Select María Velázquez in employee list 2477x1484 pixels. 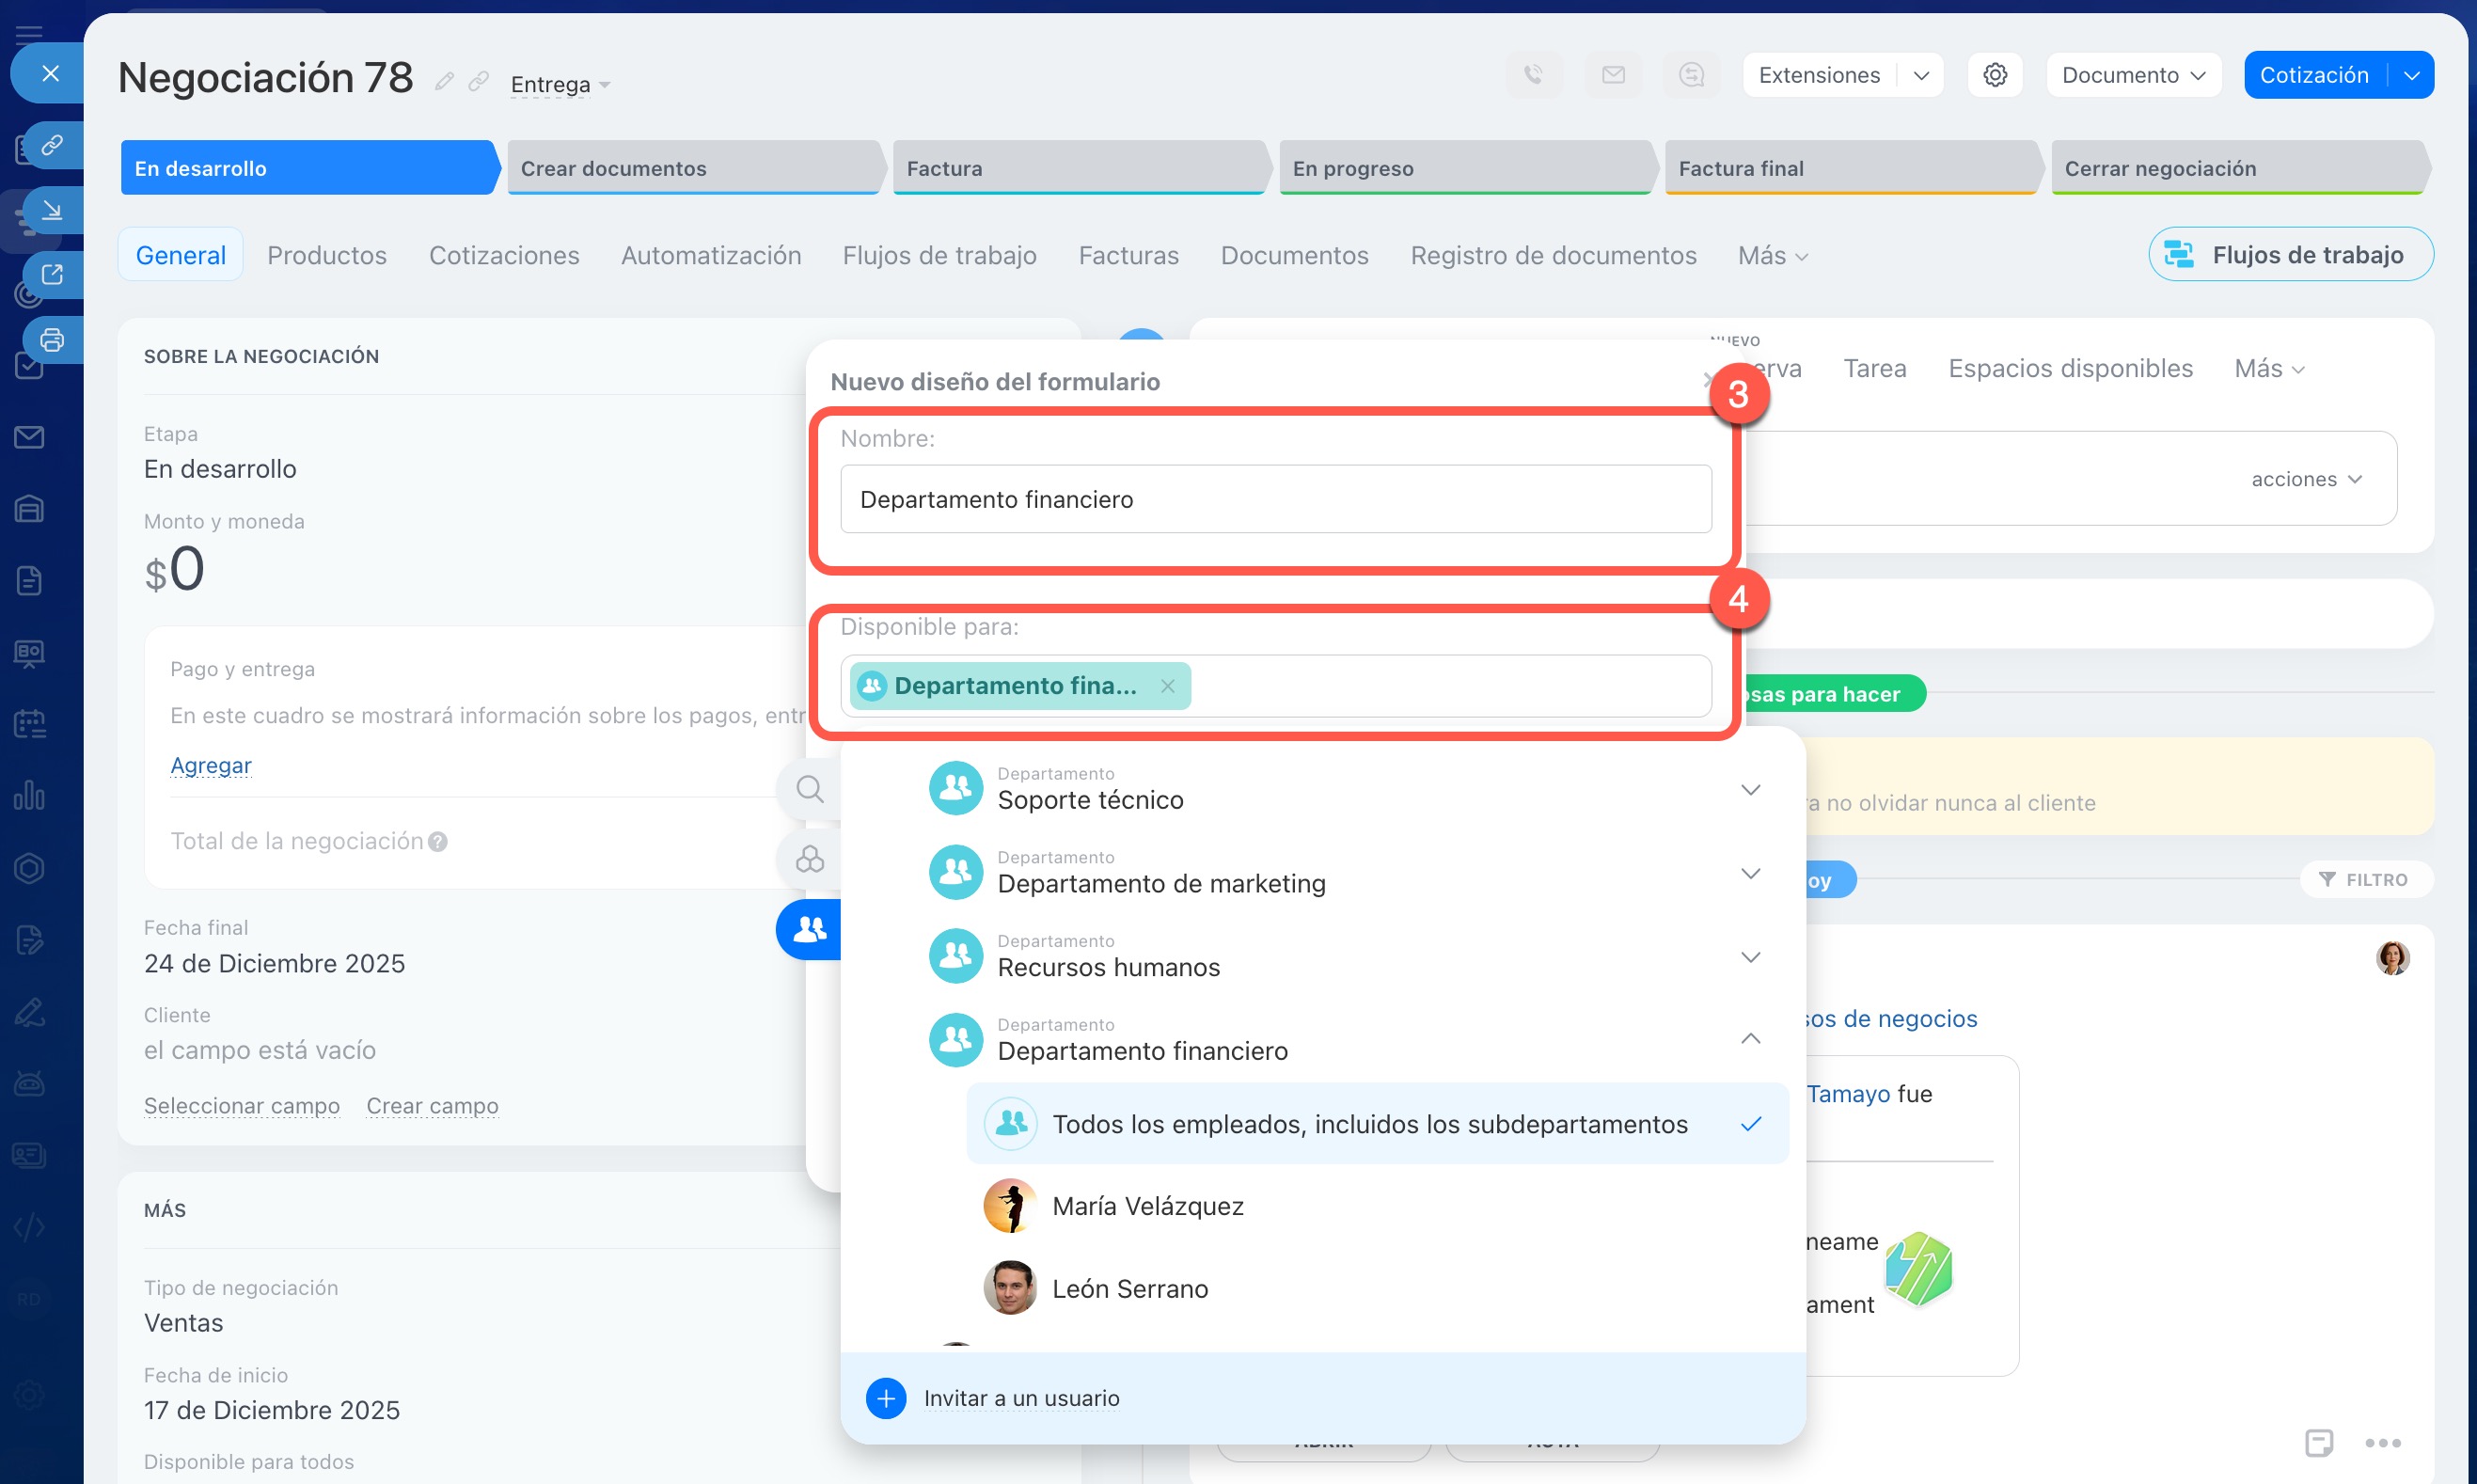pyautogui.click(x=1147, y=1206)
